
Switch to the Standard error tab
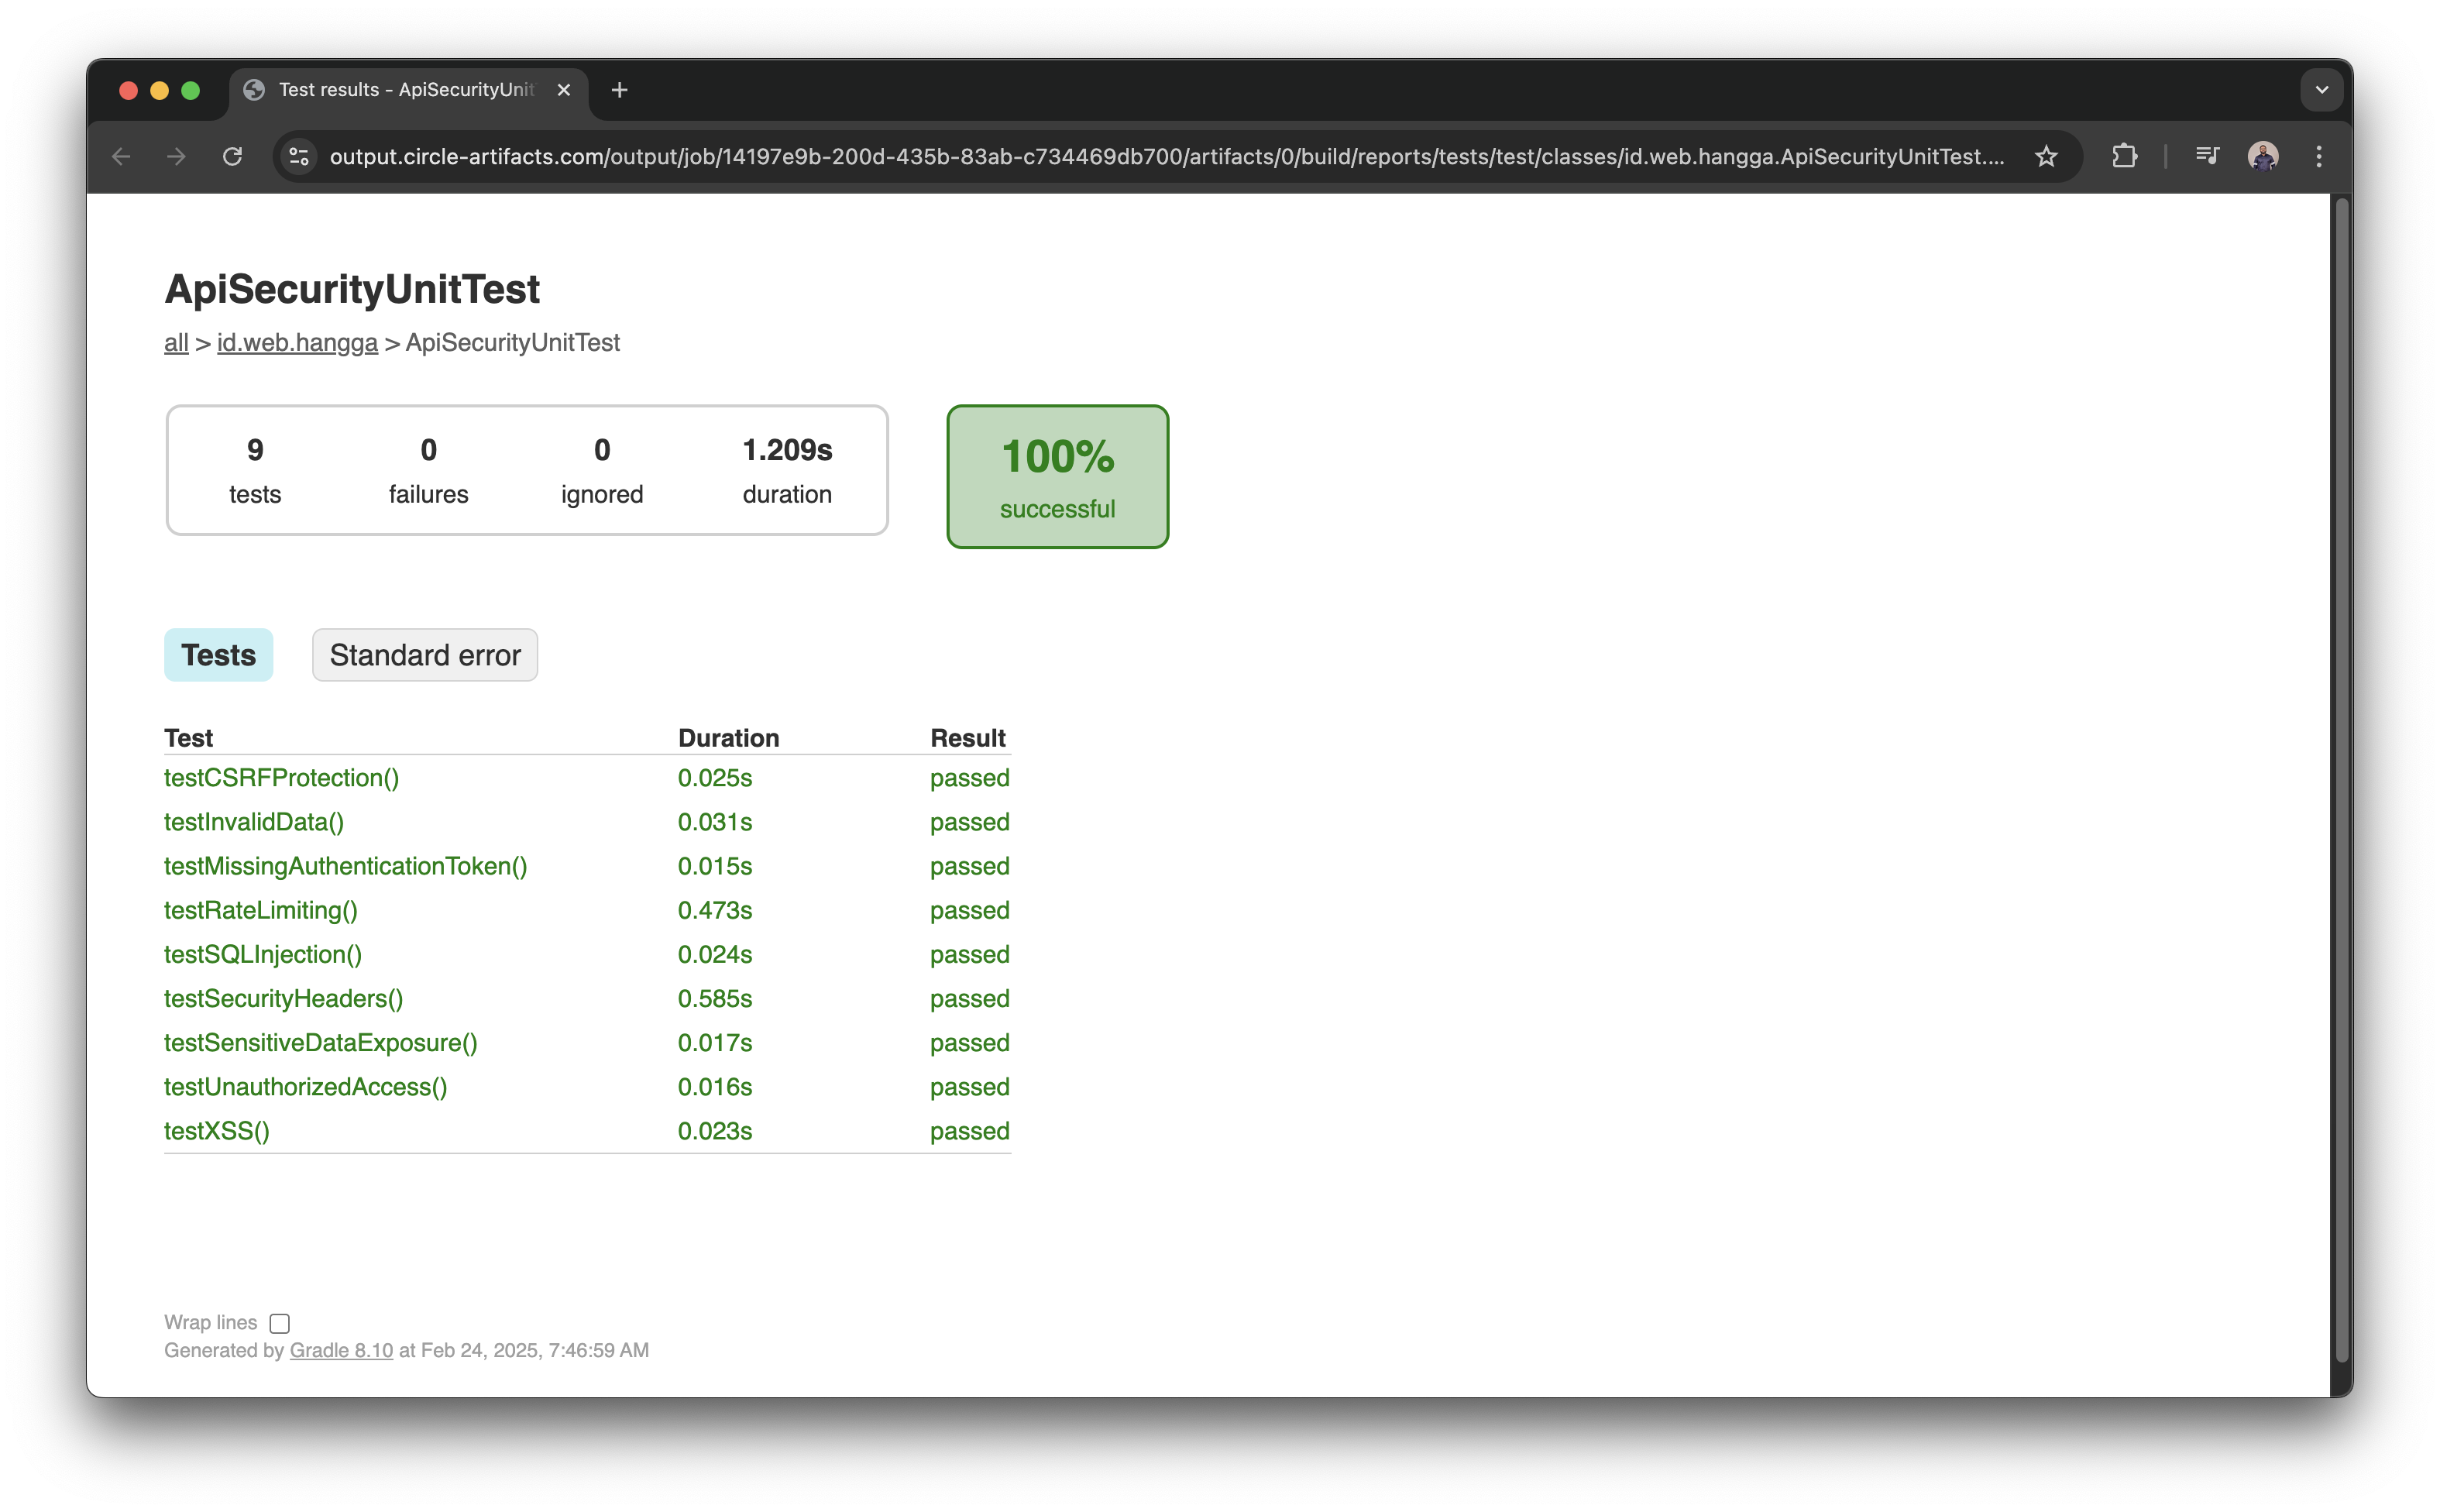(424, 655)
